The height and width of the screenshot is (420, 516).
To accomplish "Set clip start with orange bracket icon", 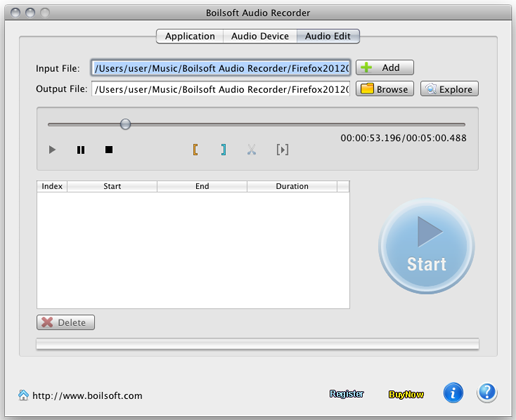I will point(195,150).
